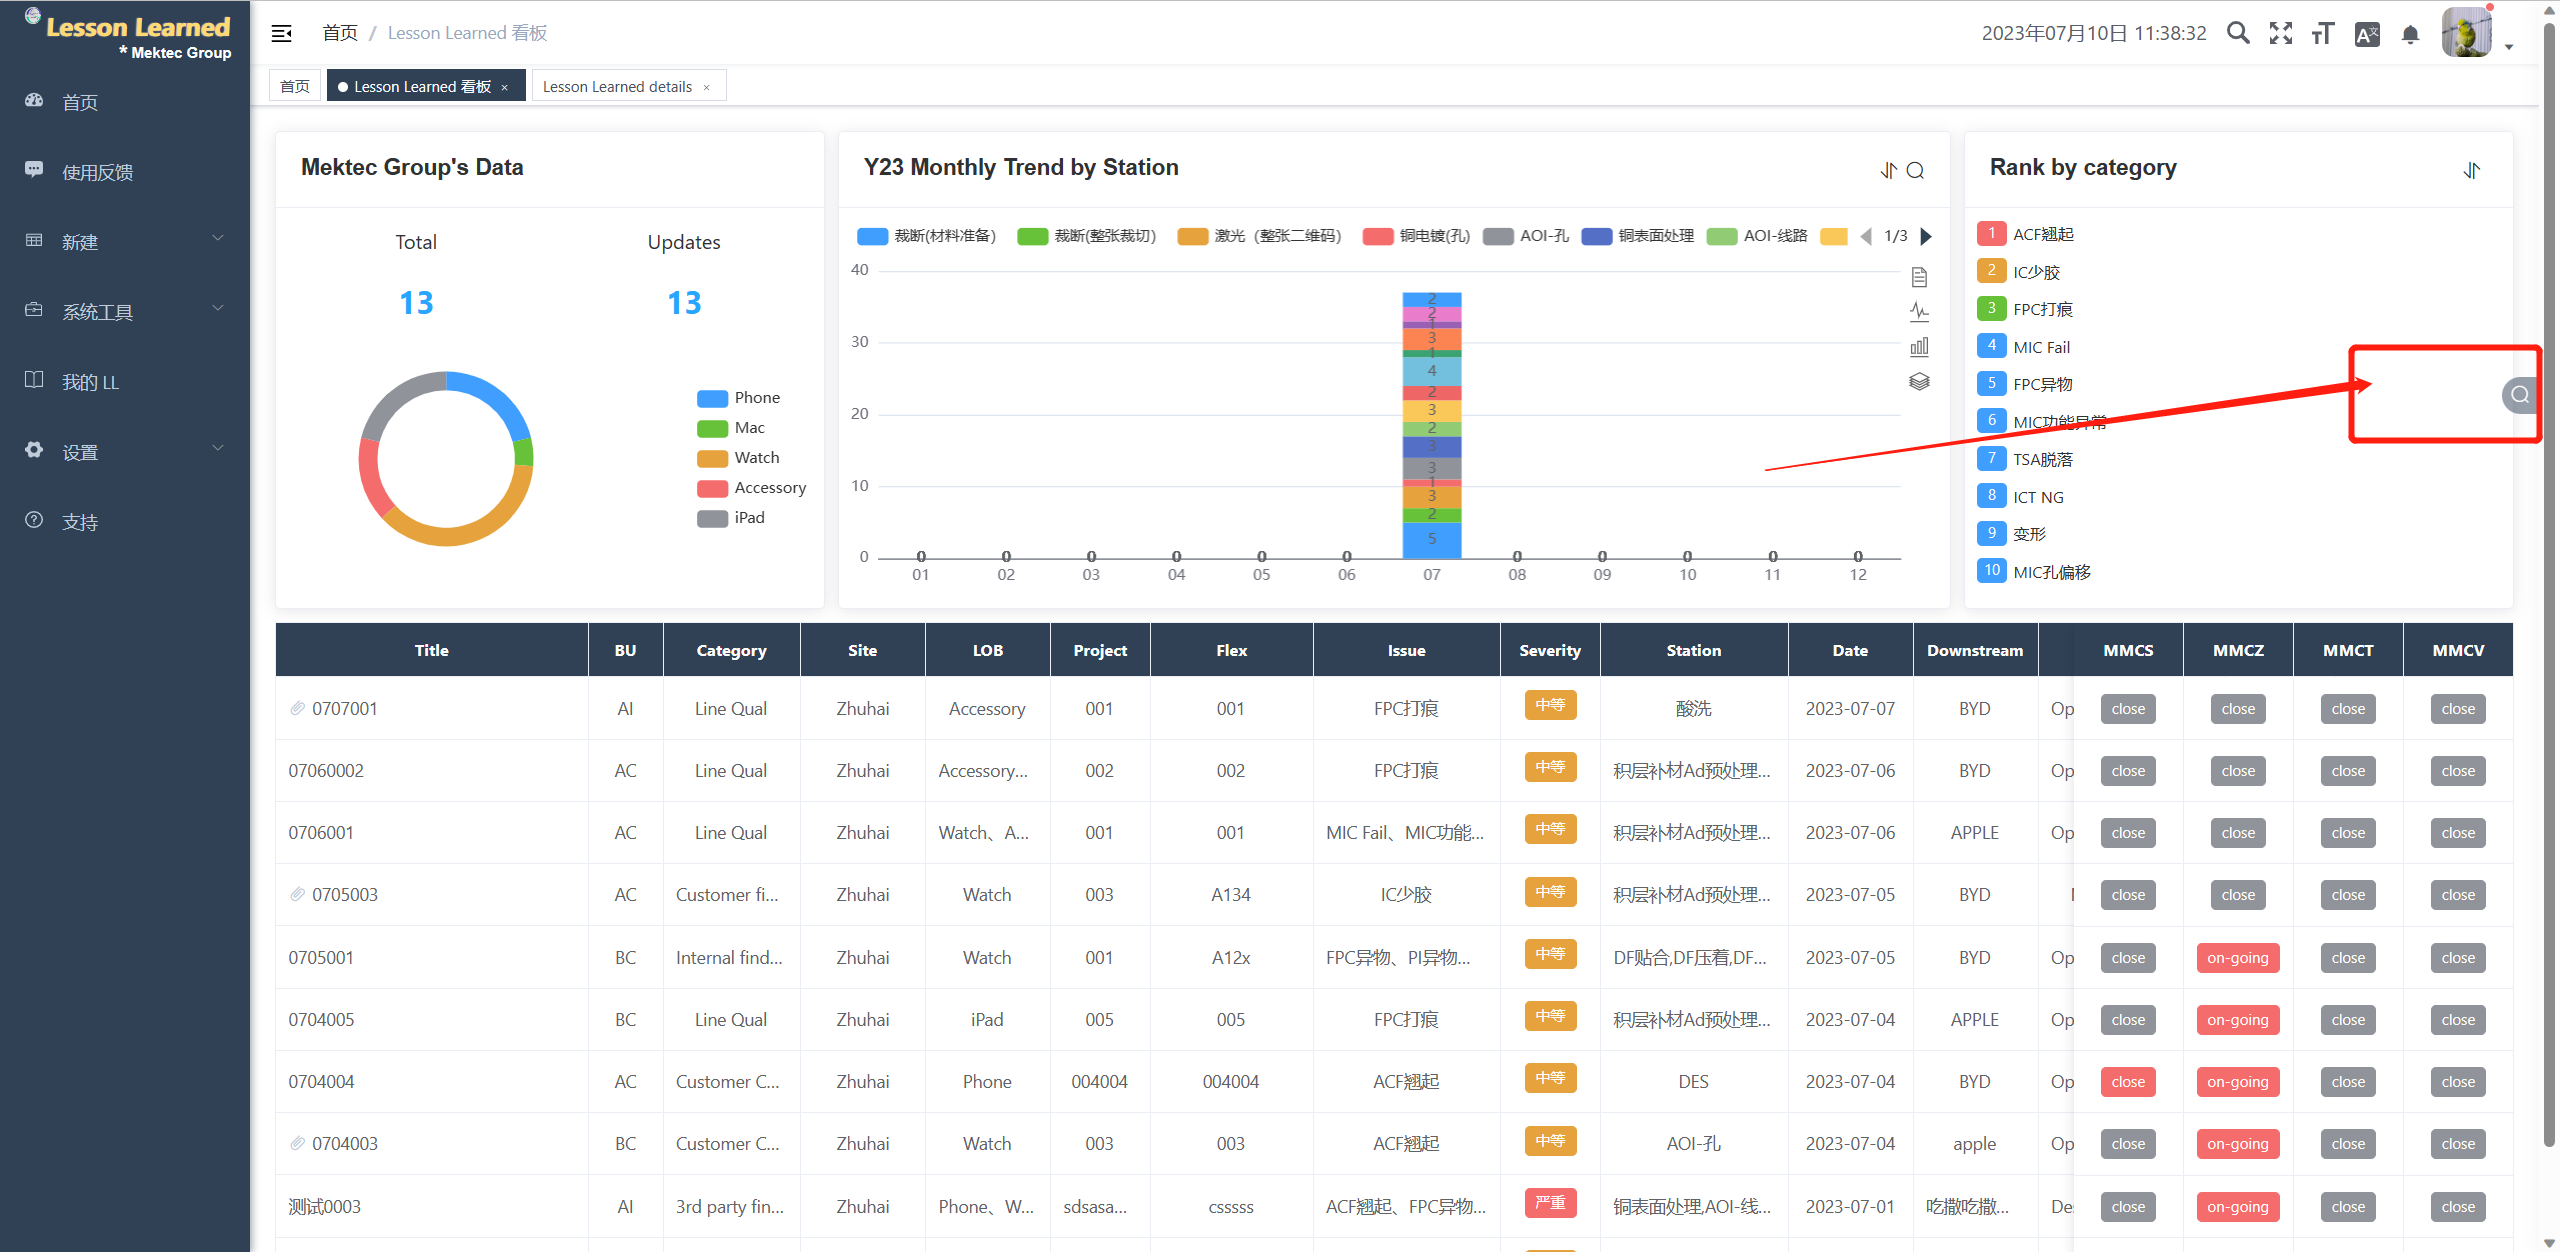The image size is (2560, 1252).
Task: Click the attachment paperclip on row 0707001
Action: point(297,708)
